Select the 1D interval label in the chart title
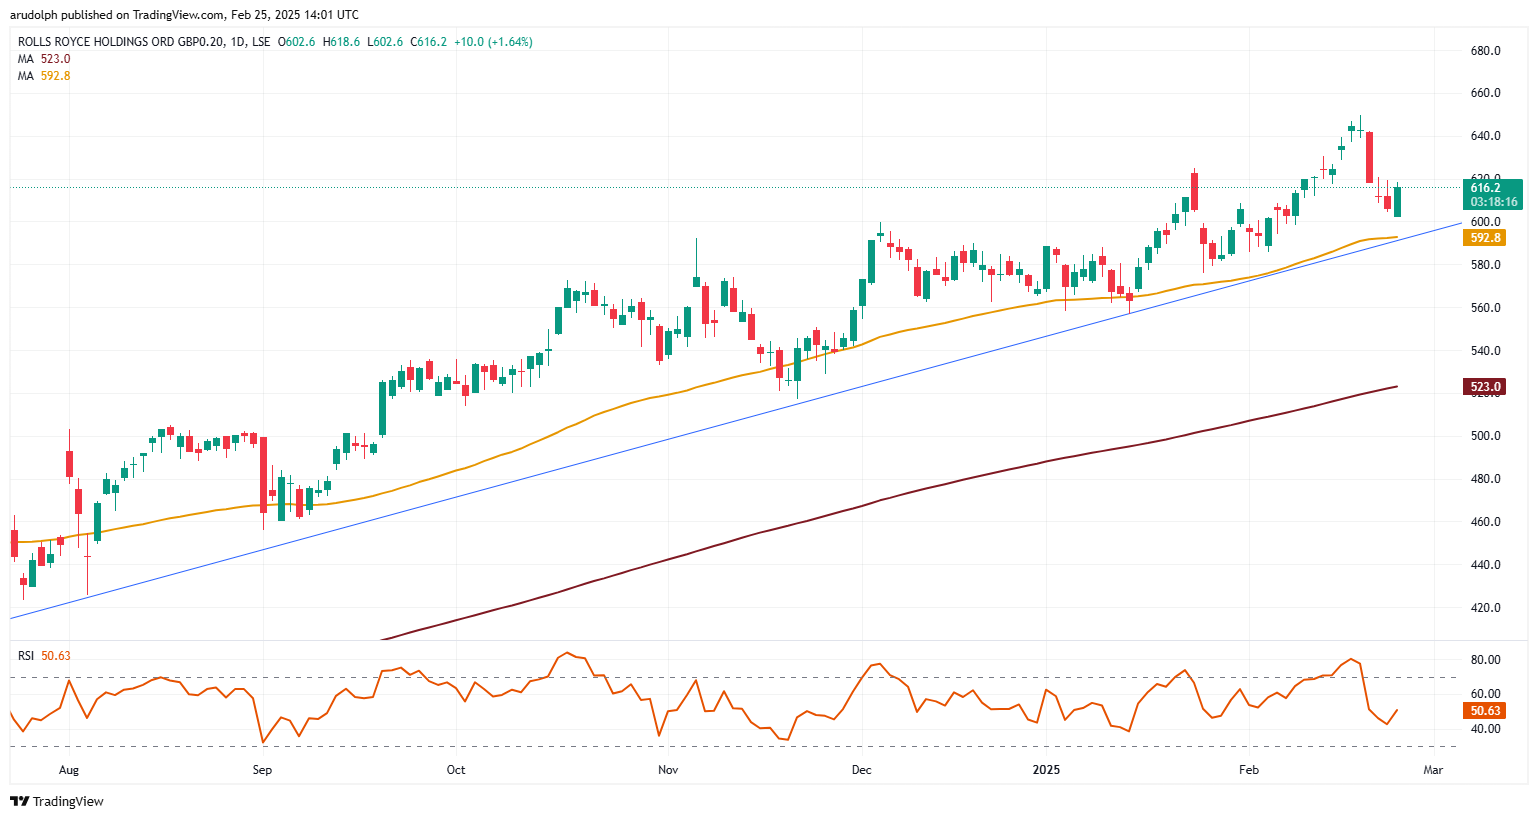 (237, 42)
